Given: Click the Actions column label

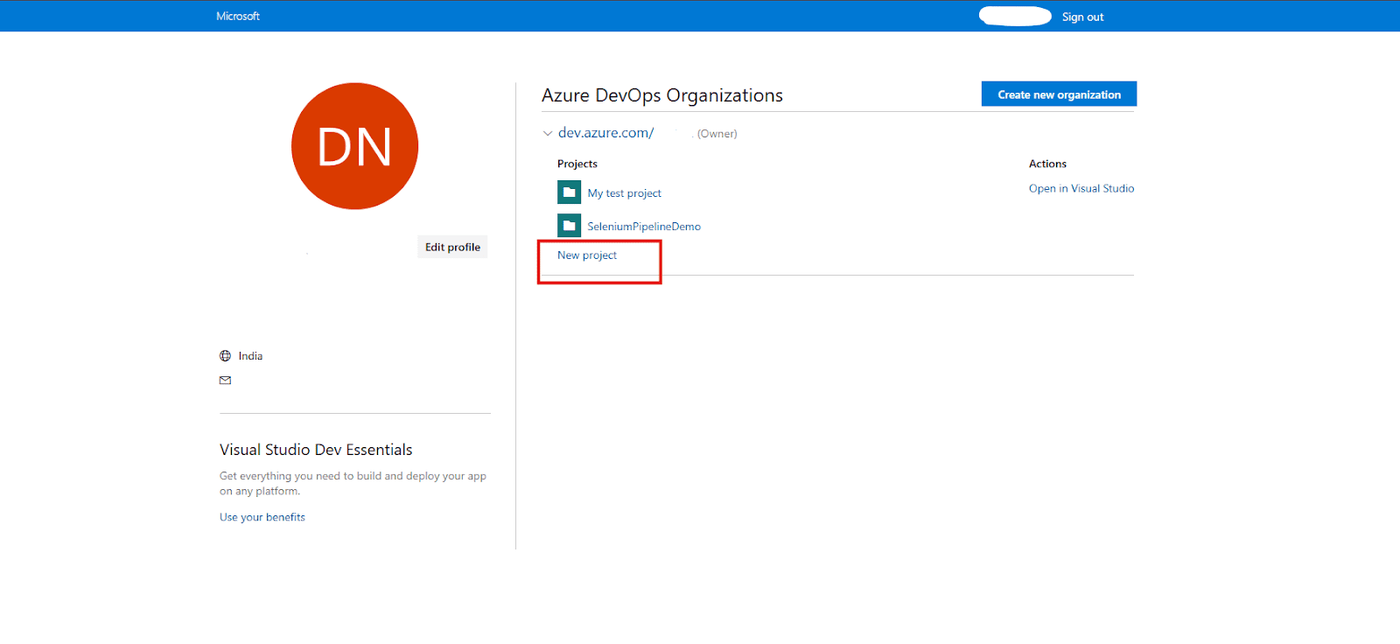Looking at the screenshot, I should (x=1048, y=163).
